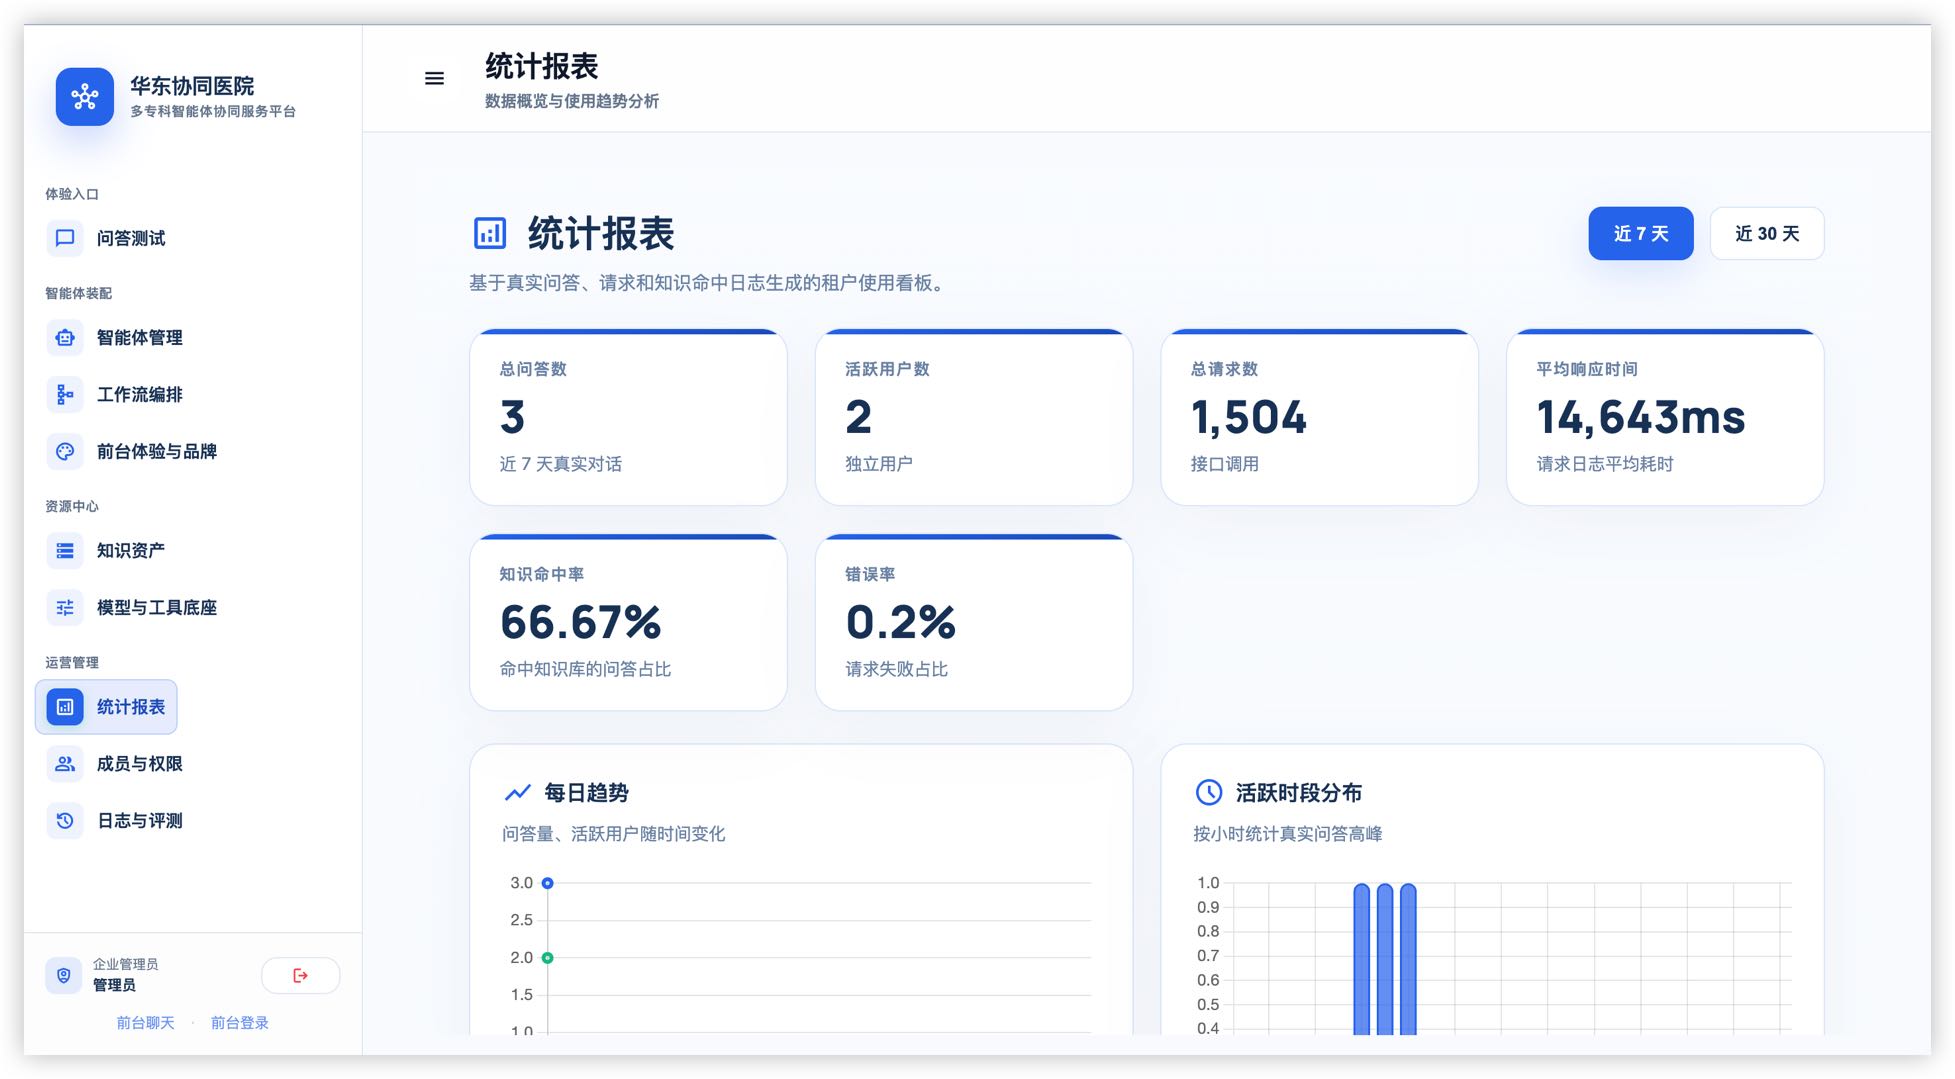Click the 运营管理 section label
The width and height of the screenshot is (1955, 1079).
click(x=72, y=663)
